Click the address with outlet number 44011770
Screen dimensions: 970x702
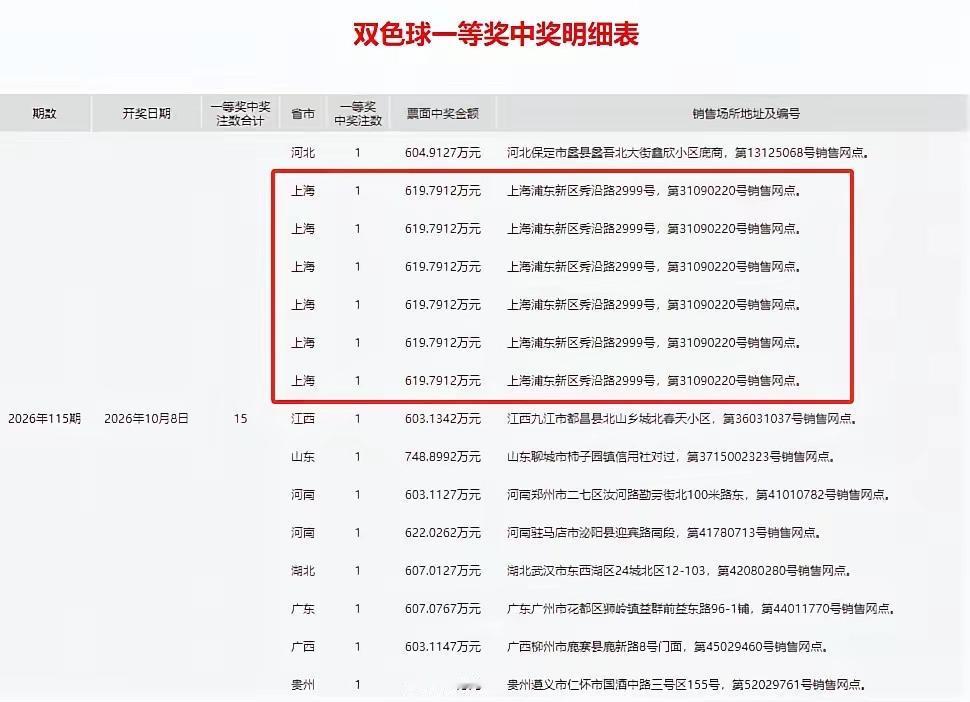701,609
